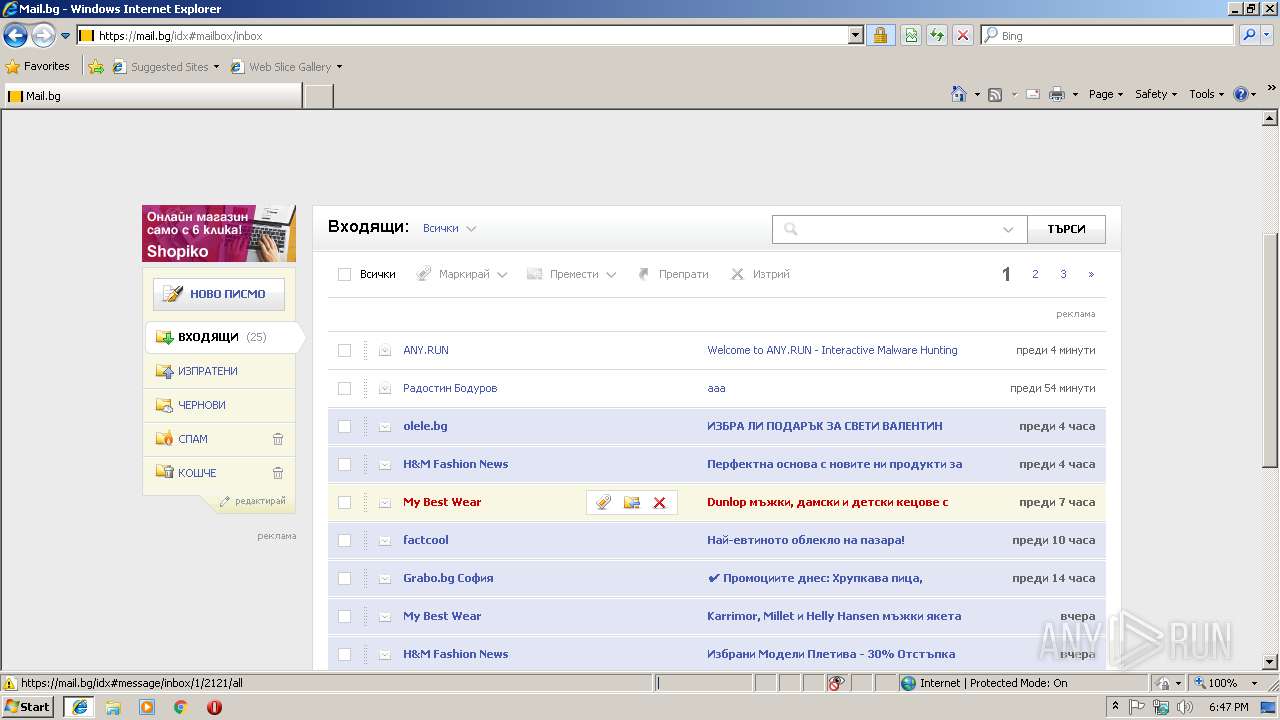Open the Маркирай dropdown
The image size is (1280, 720).
tap(462, 274)
